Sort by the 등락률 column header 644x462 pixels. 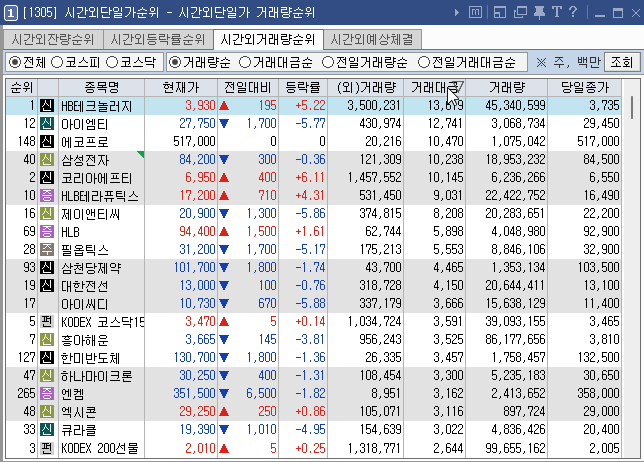pos(303,87)
